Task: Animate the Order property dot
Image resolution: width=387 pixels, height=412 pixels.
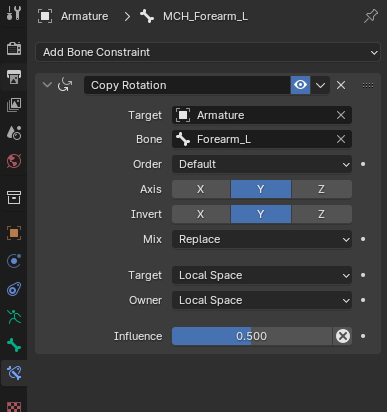Action: [363, 164]
